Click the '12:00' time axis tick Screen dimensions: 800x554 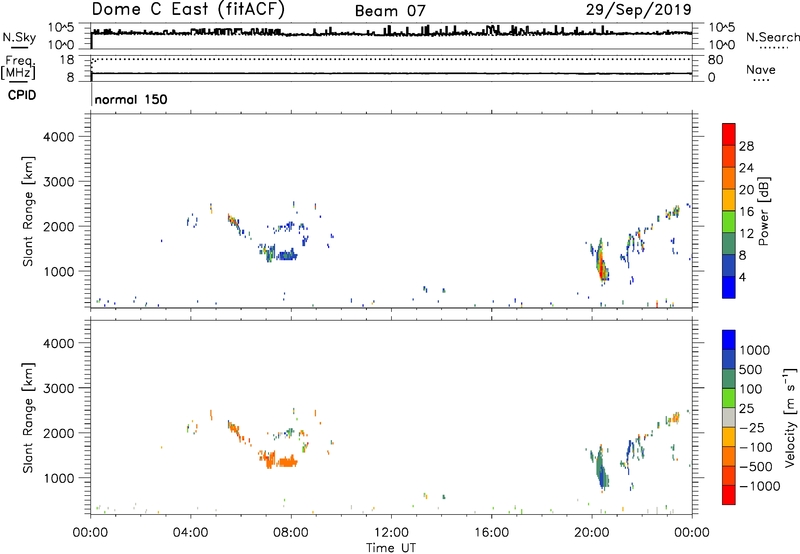(x=391, y=533)
